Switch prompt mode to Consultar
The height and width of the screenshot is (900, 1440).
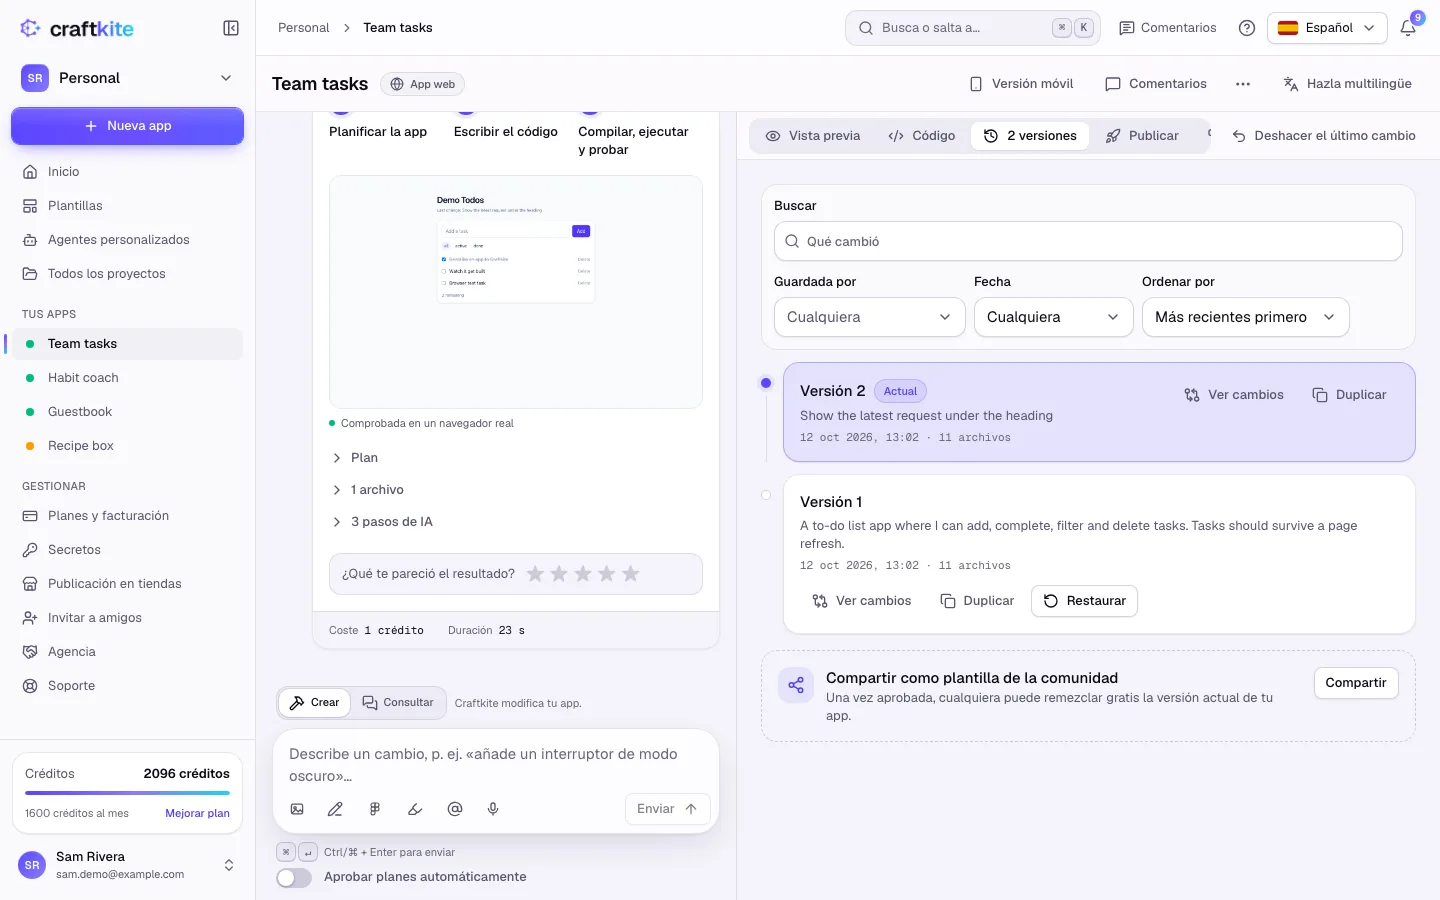(x=398, y=703)
